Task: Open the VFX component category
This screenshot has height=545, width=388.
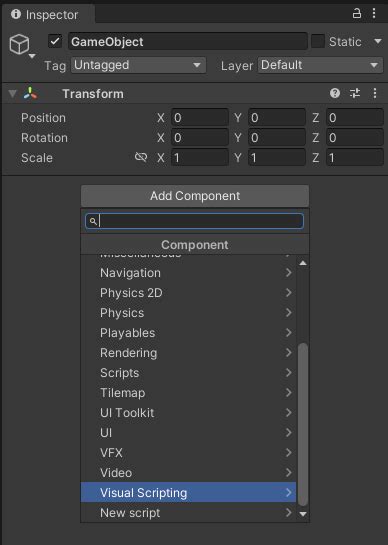Action: click(x=188, y=453)
